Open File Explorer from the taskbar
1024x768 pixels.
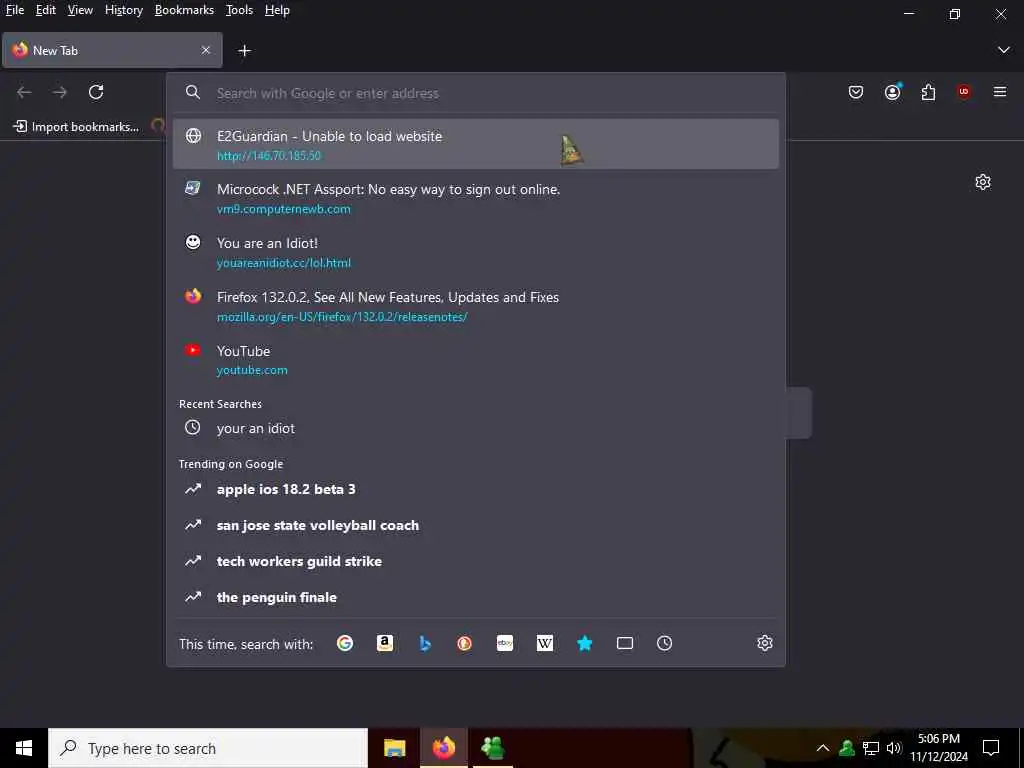click(x=394, y=748)
